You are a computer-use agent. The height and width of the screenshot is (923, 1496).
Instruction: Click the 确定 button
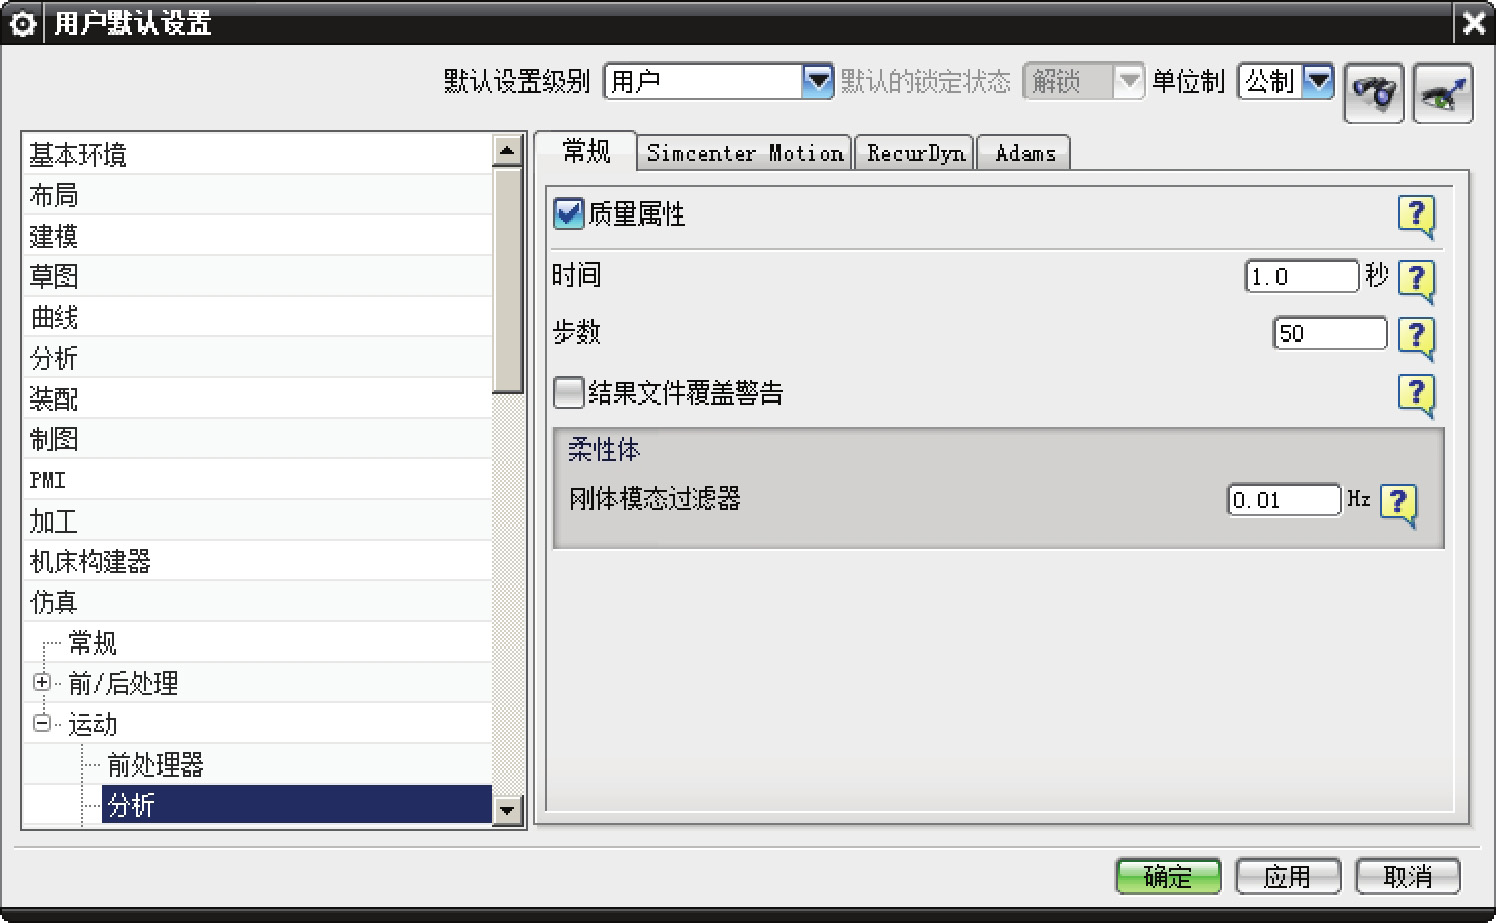tap(1167, 877)
